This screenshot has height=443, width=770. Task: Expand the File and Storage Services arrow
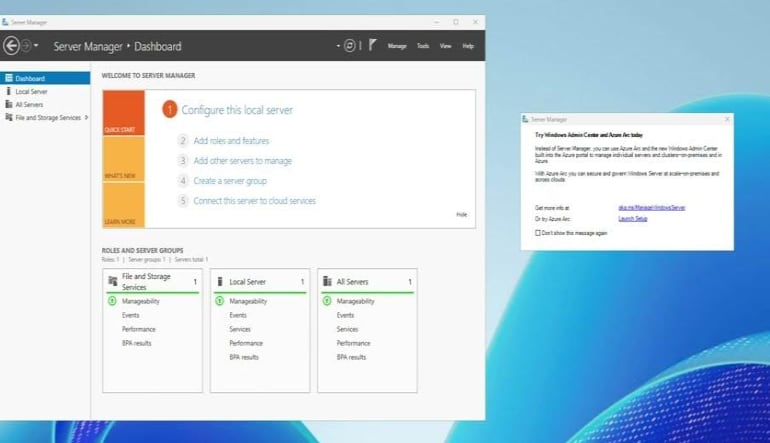tap(87, 117)
